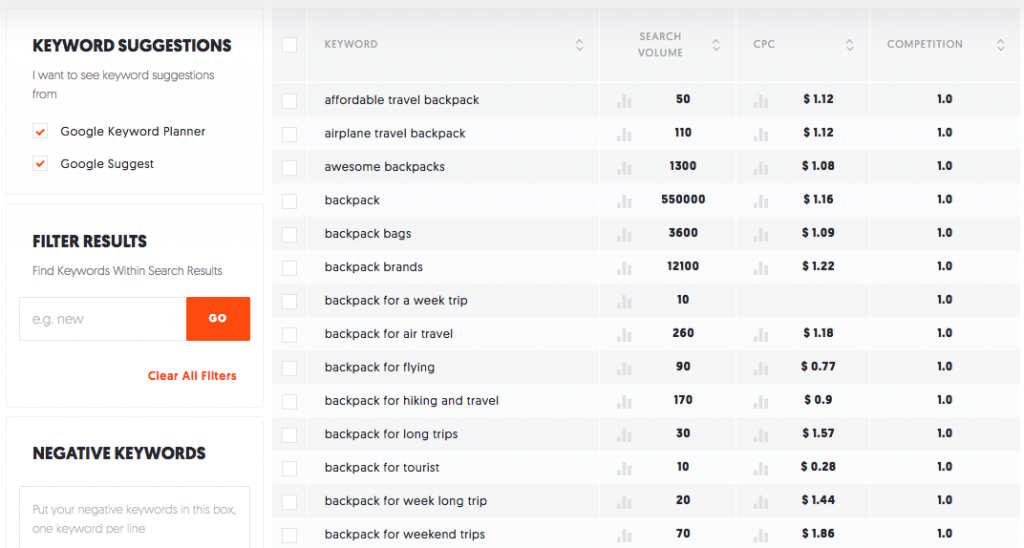Click keyword text backpack for air travel

pyautogui.click(x=389, y=334)
